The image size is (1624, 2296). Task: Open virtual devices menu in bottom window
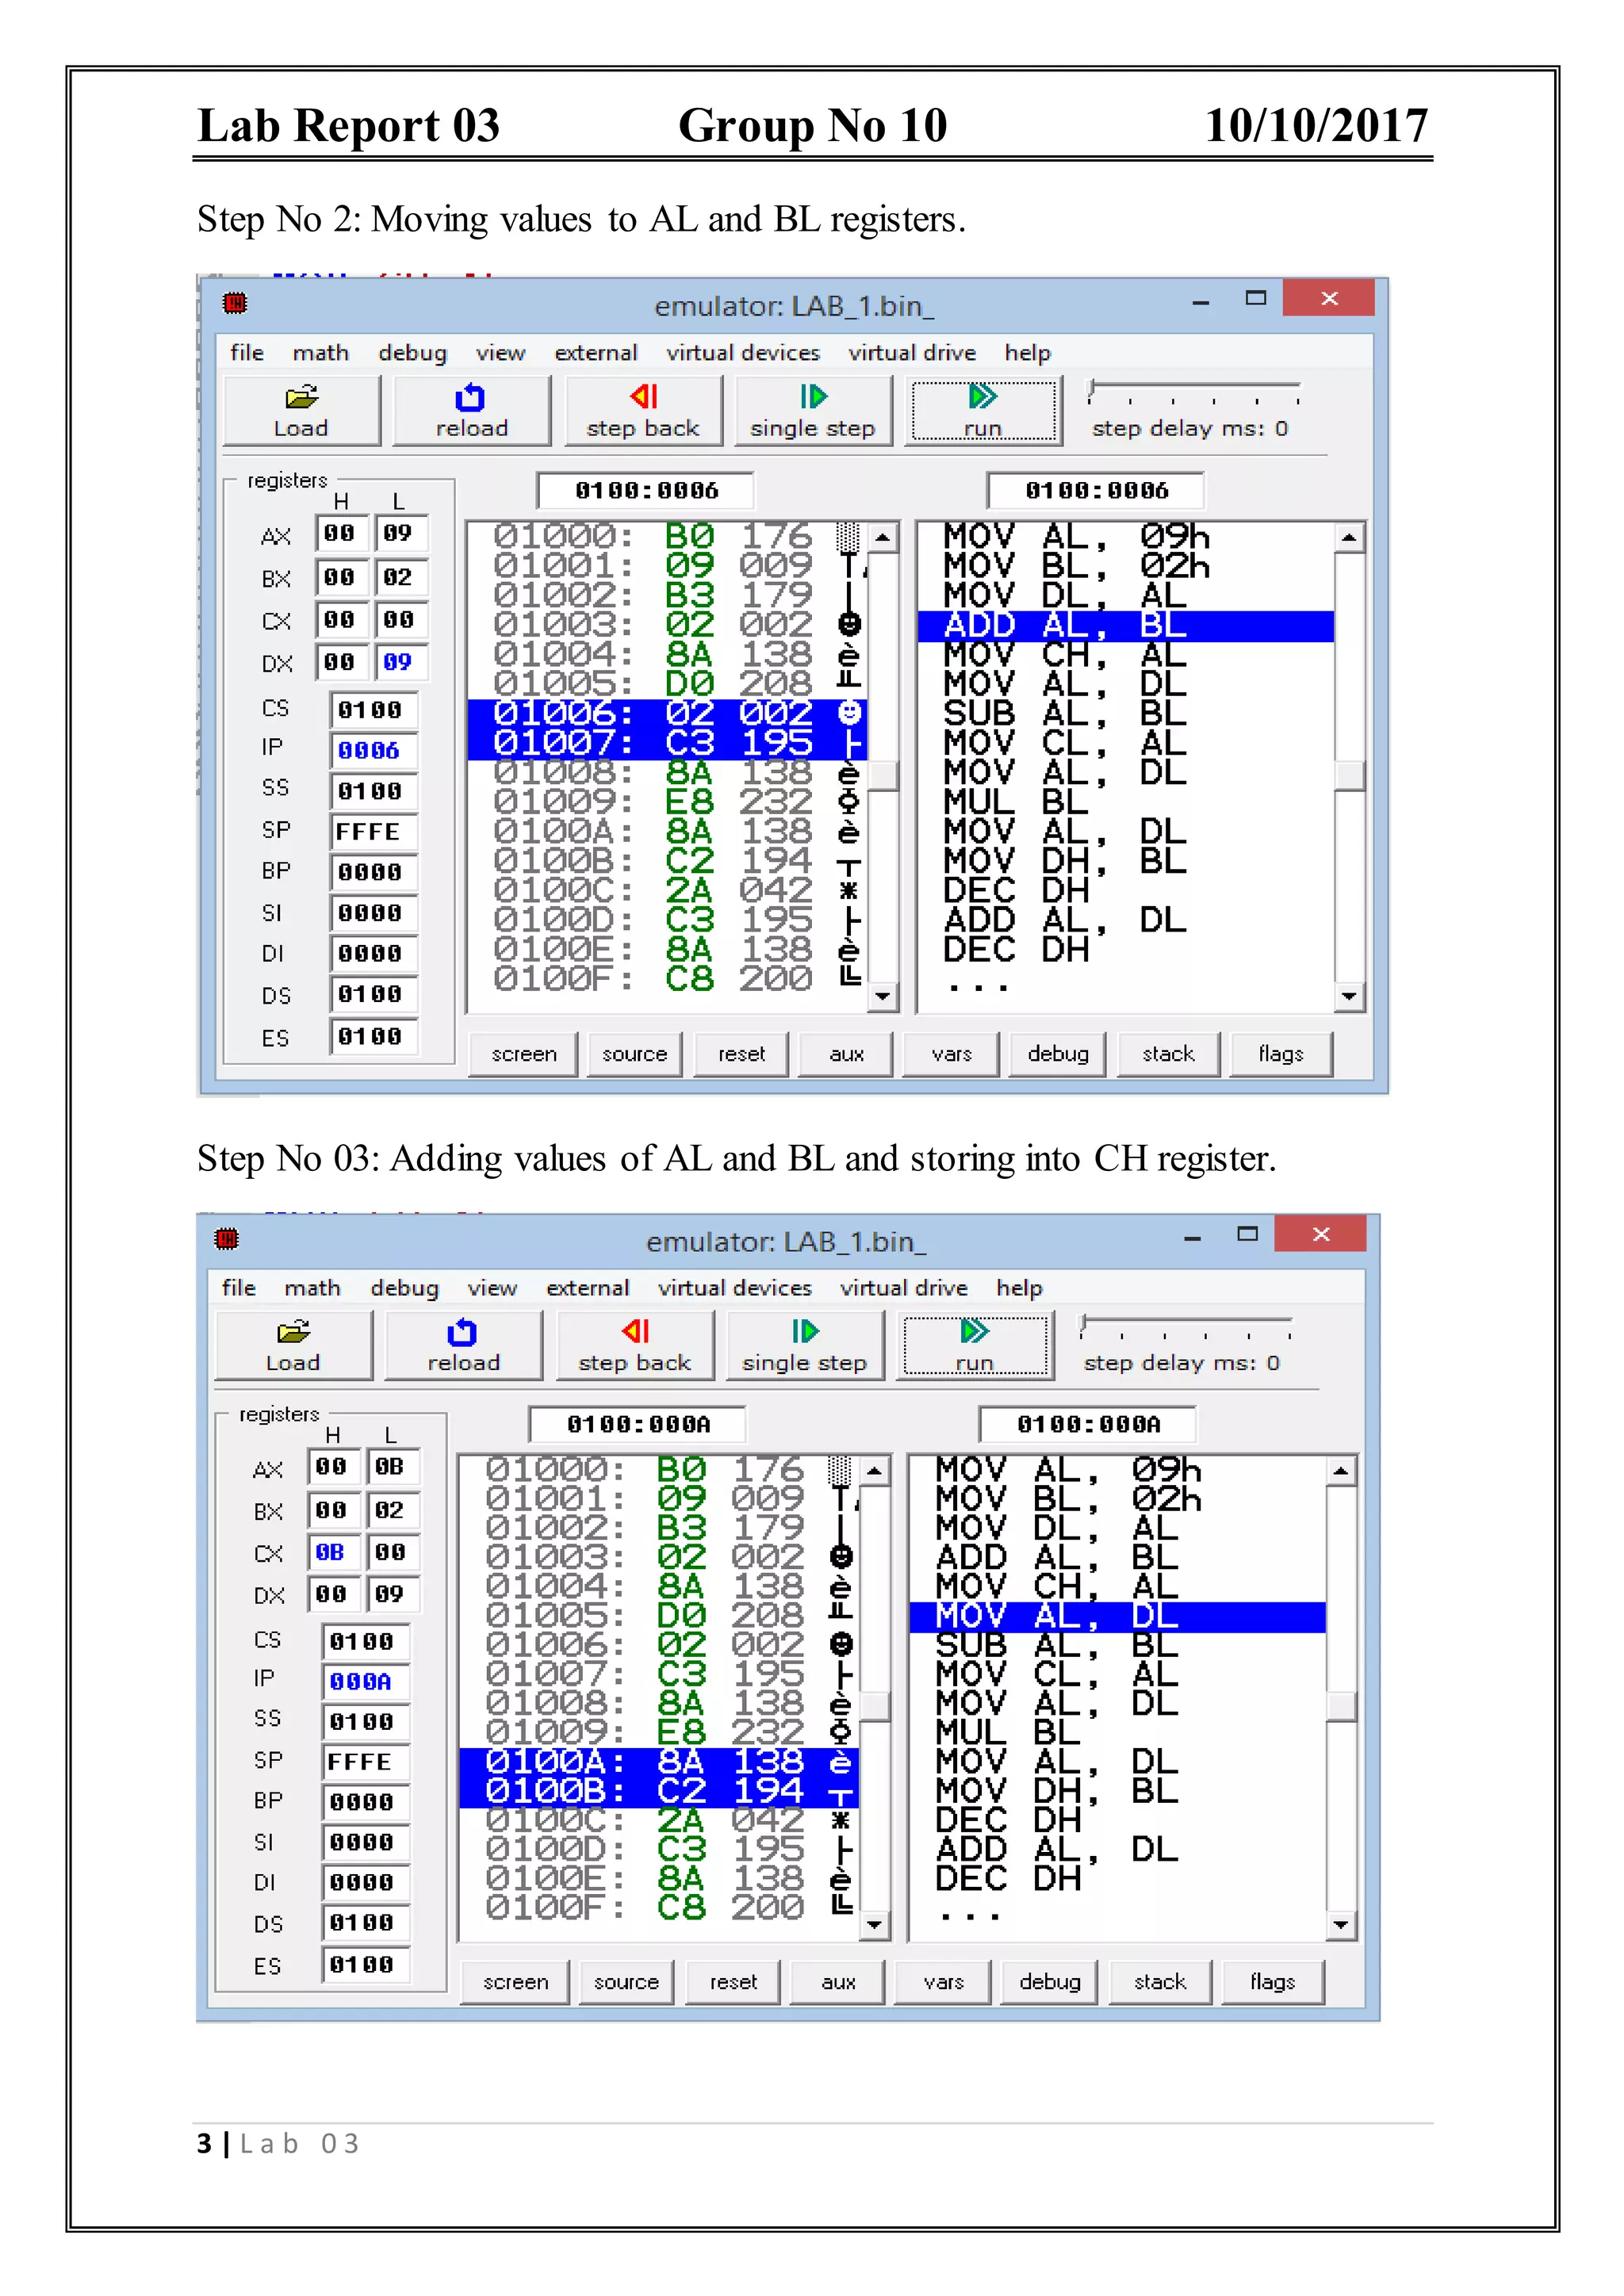pyautogui.click(x=735, y=1288)
